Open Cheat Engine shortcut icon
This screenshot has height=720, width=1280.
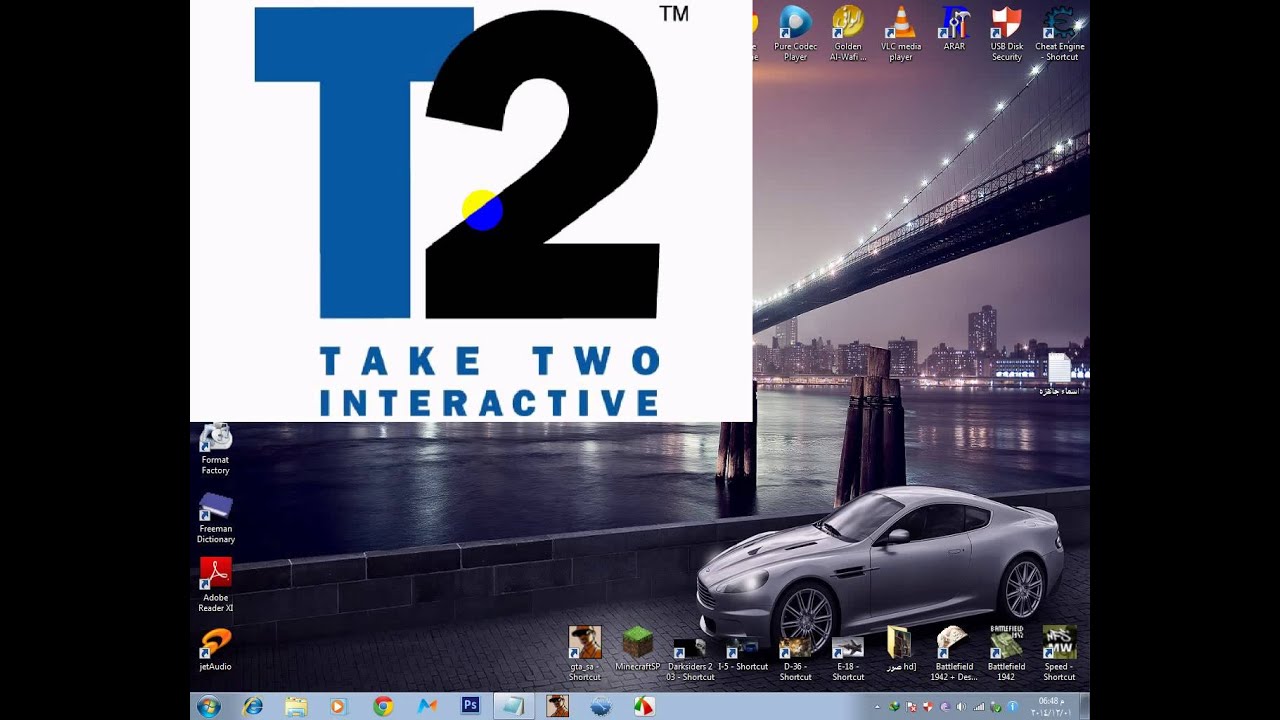pyautogui.click(x=1059, y=32)
